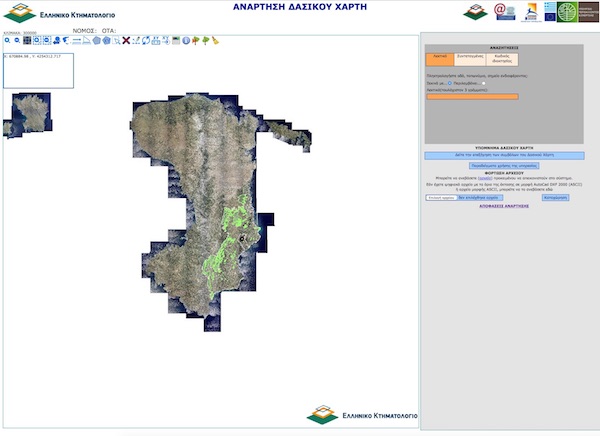This screenshot has width=600, height=436.
Task: Click the zoom out magnifier tool
Action: [x=17, y=41]
